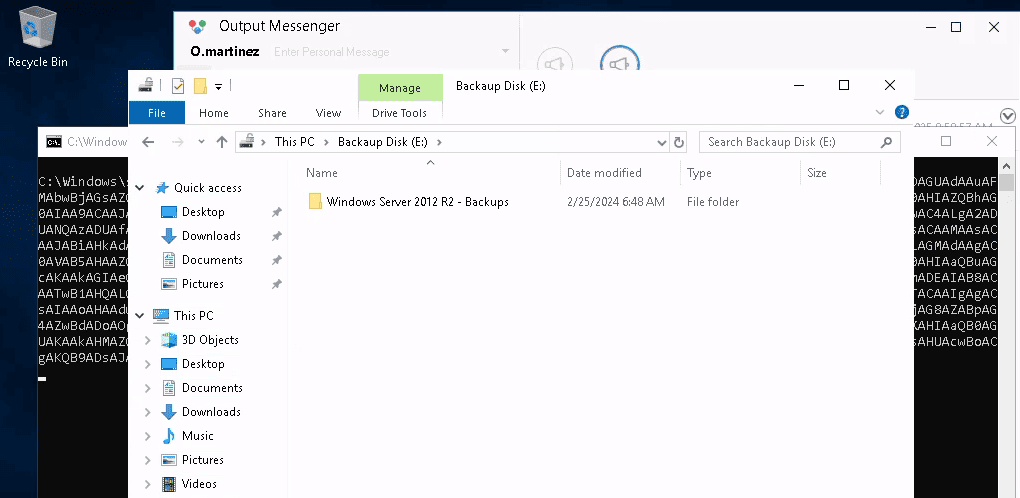Open the File menu tab
Screen dimensions: 1020x498
tap(156, 113)
